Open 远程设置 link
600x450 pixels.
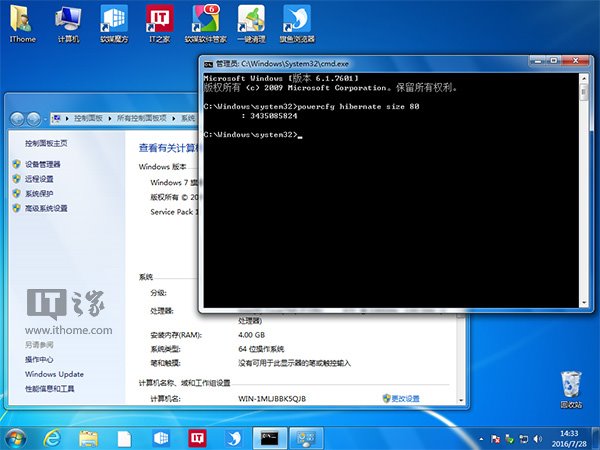click(x=38, y=179)
